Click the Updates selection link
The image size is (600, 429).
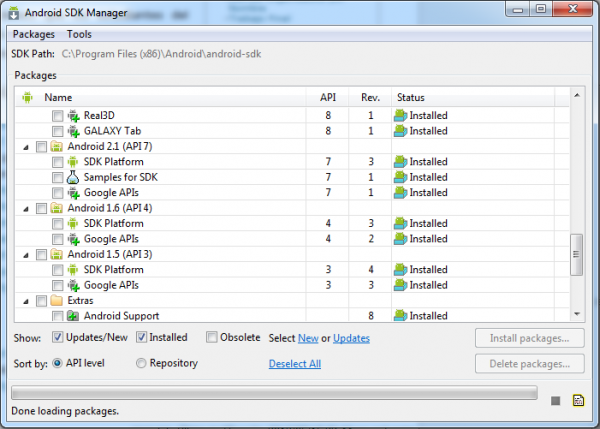click(351, 338)
